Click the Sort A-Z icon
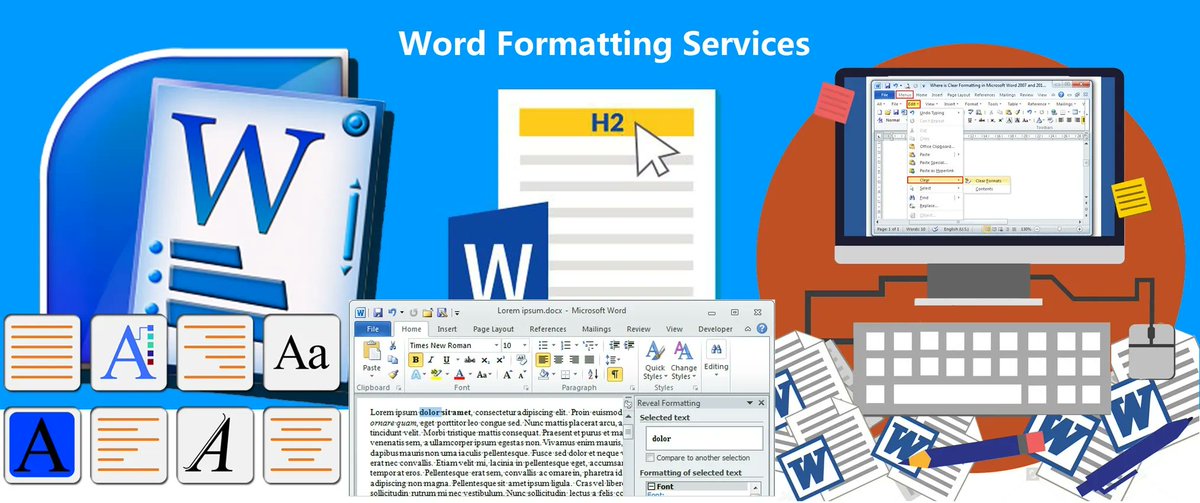 tap(593, 375)
